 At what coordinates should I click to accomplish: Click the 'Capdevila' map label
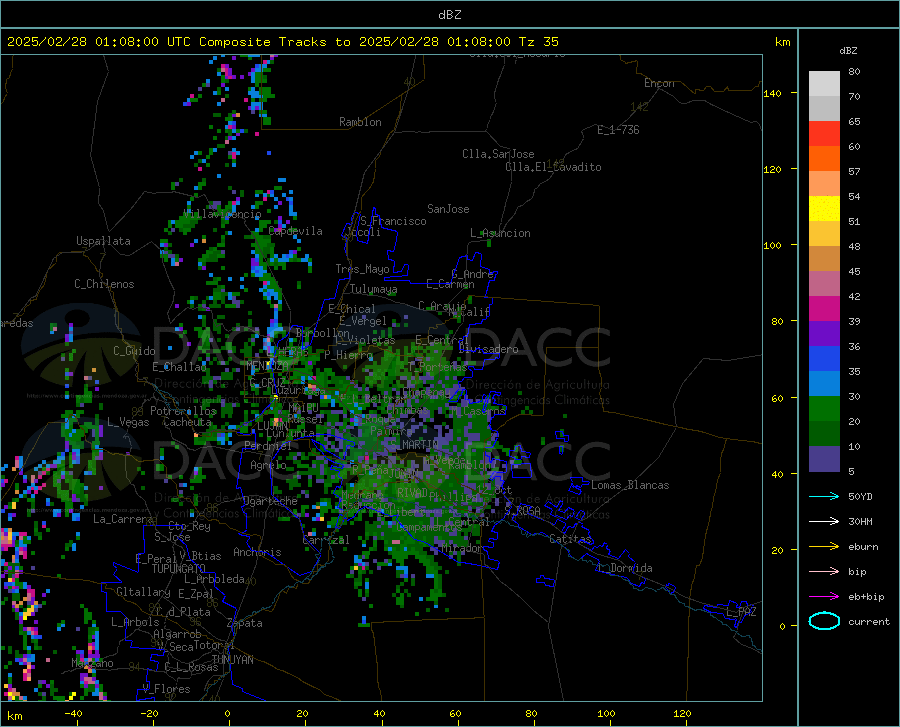coord(295,231)
